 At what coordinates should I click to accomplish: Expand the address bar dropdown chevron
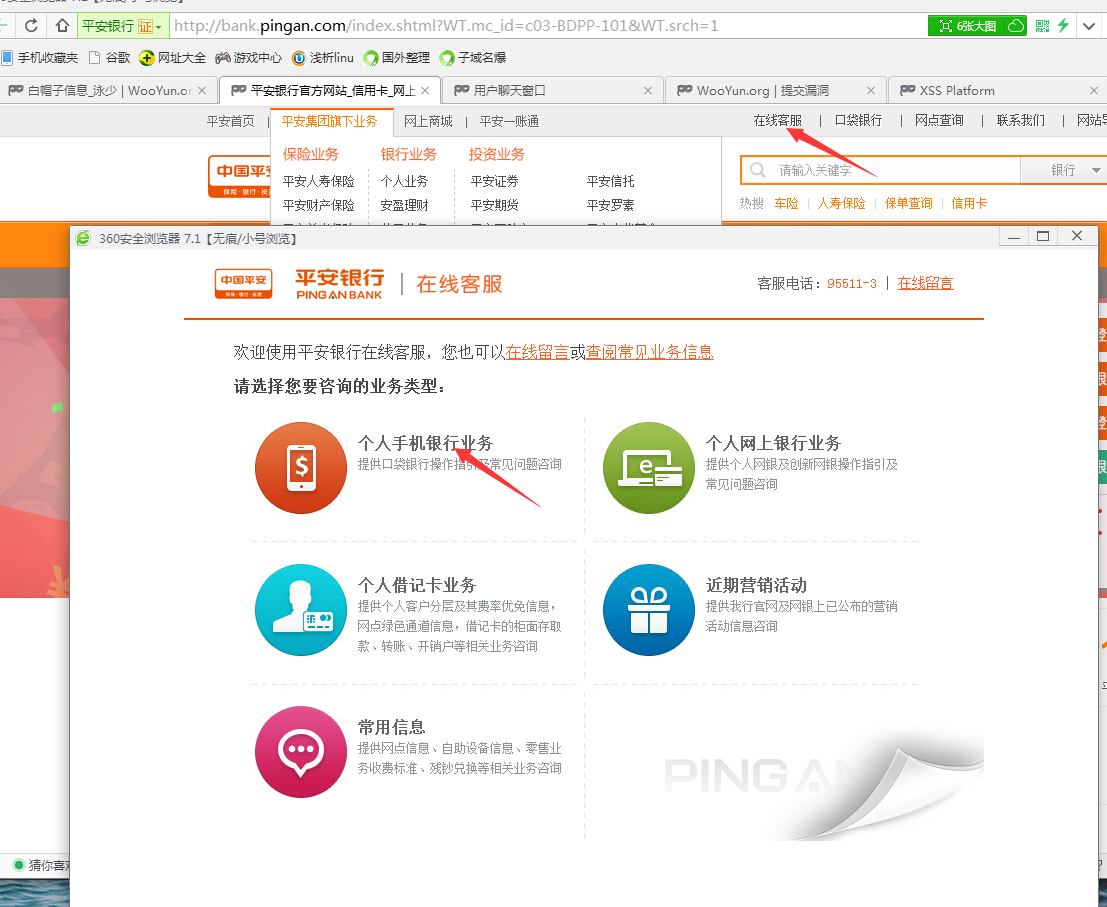click(1089, 26)
